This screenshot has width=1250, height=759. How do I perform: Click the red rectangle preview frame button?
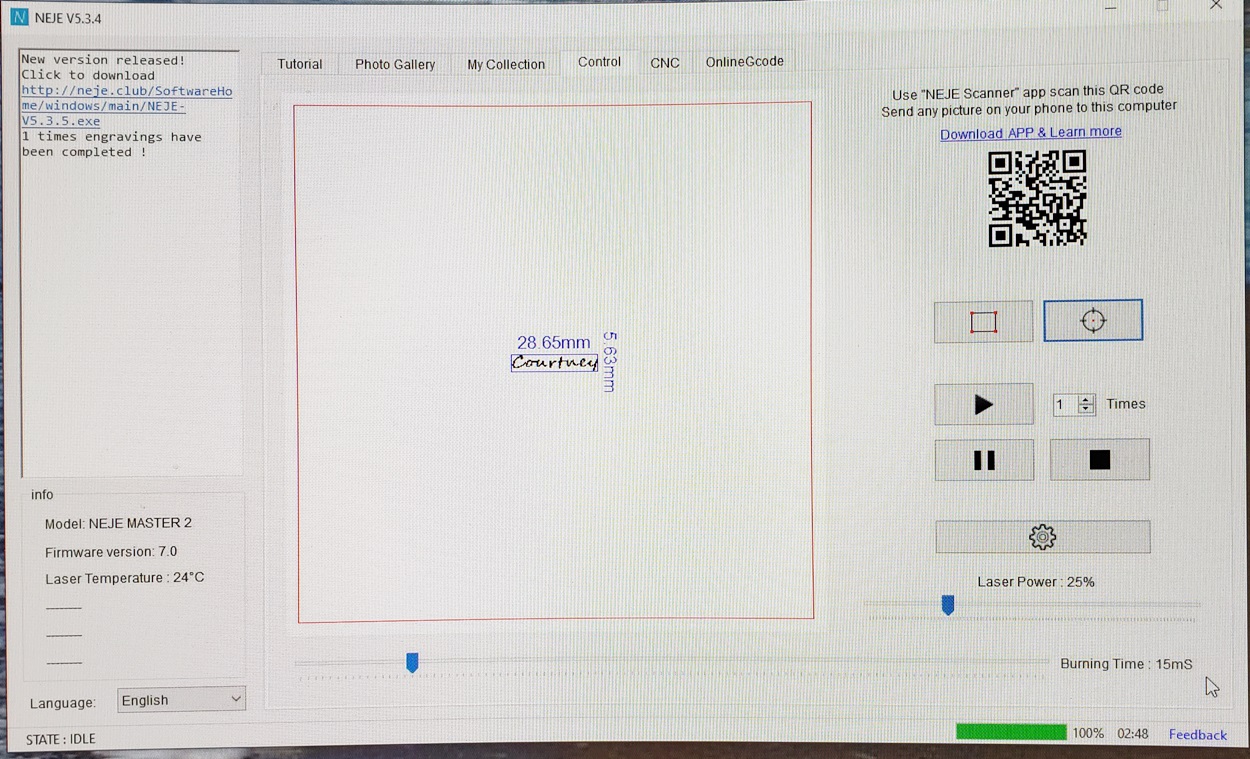coord(983,322)
